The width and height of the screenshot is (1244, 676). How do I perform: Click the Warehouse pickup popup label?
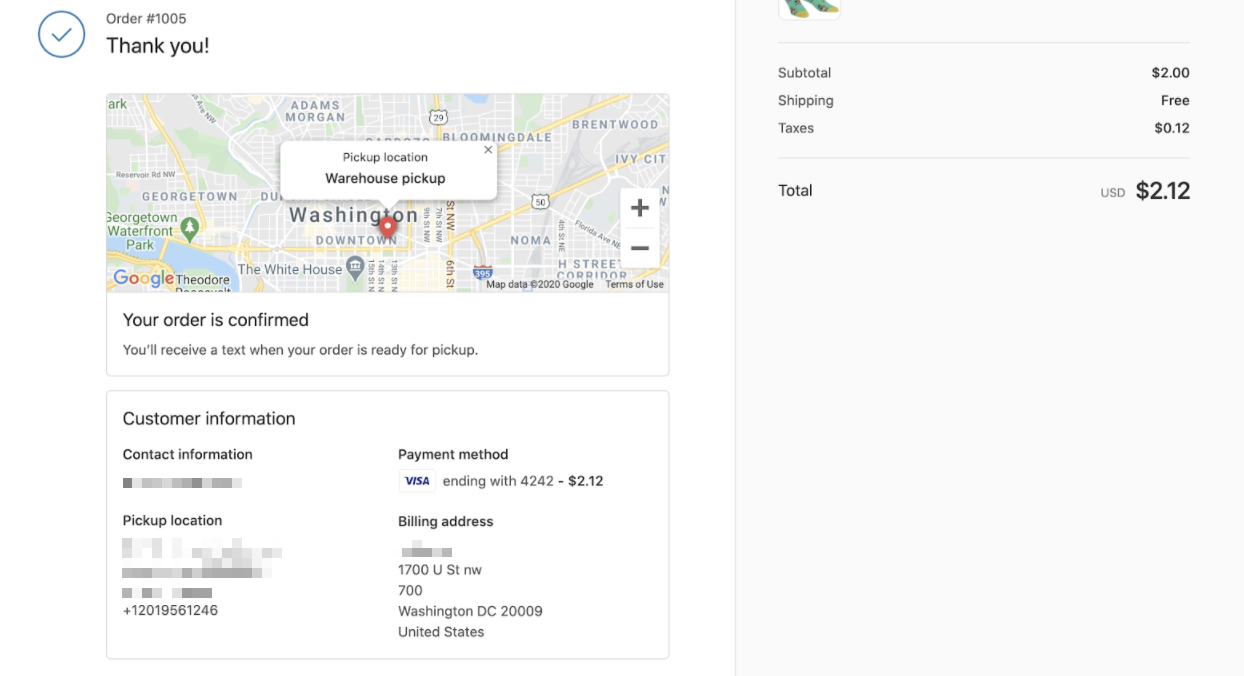click(x=385, y=178)
